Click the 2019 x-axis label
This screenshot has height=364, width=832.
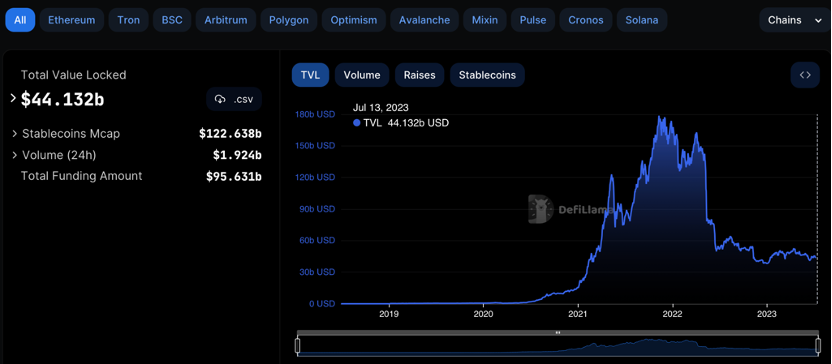[389, 314]
